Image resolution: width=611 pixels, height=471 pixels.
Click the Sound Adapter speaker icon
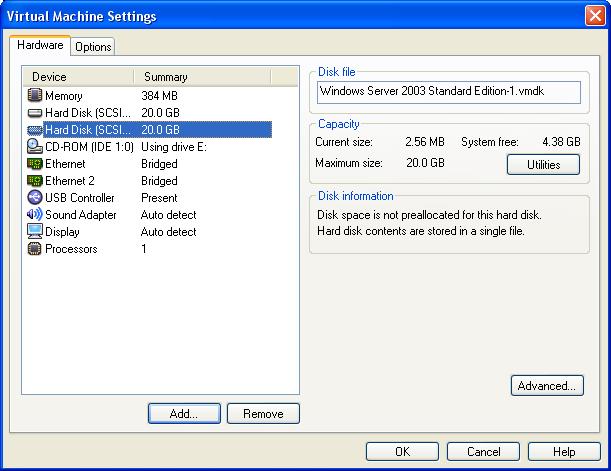35,215
